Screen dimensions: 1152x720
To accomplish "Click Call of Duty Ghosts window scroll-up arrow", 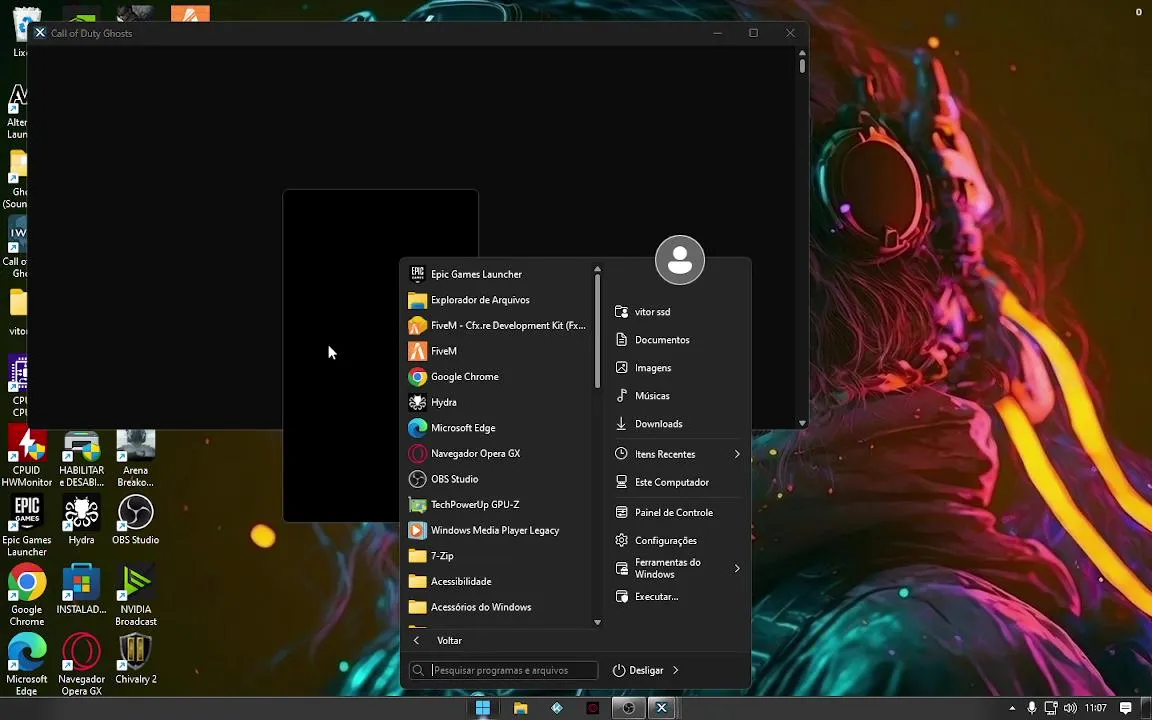I will click(x=802, y=53).
